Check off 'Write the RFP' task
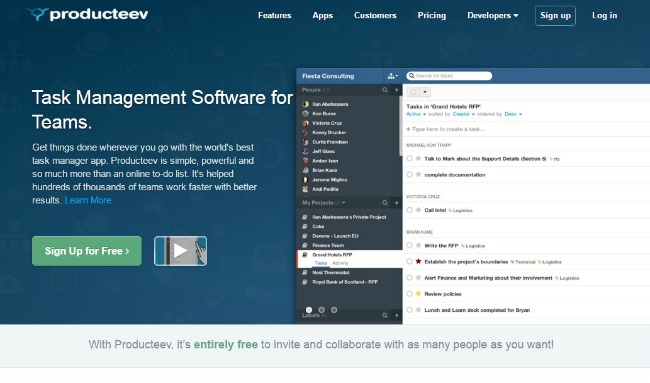650x383 pixels. click(x=409, y=245)
